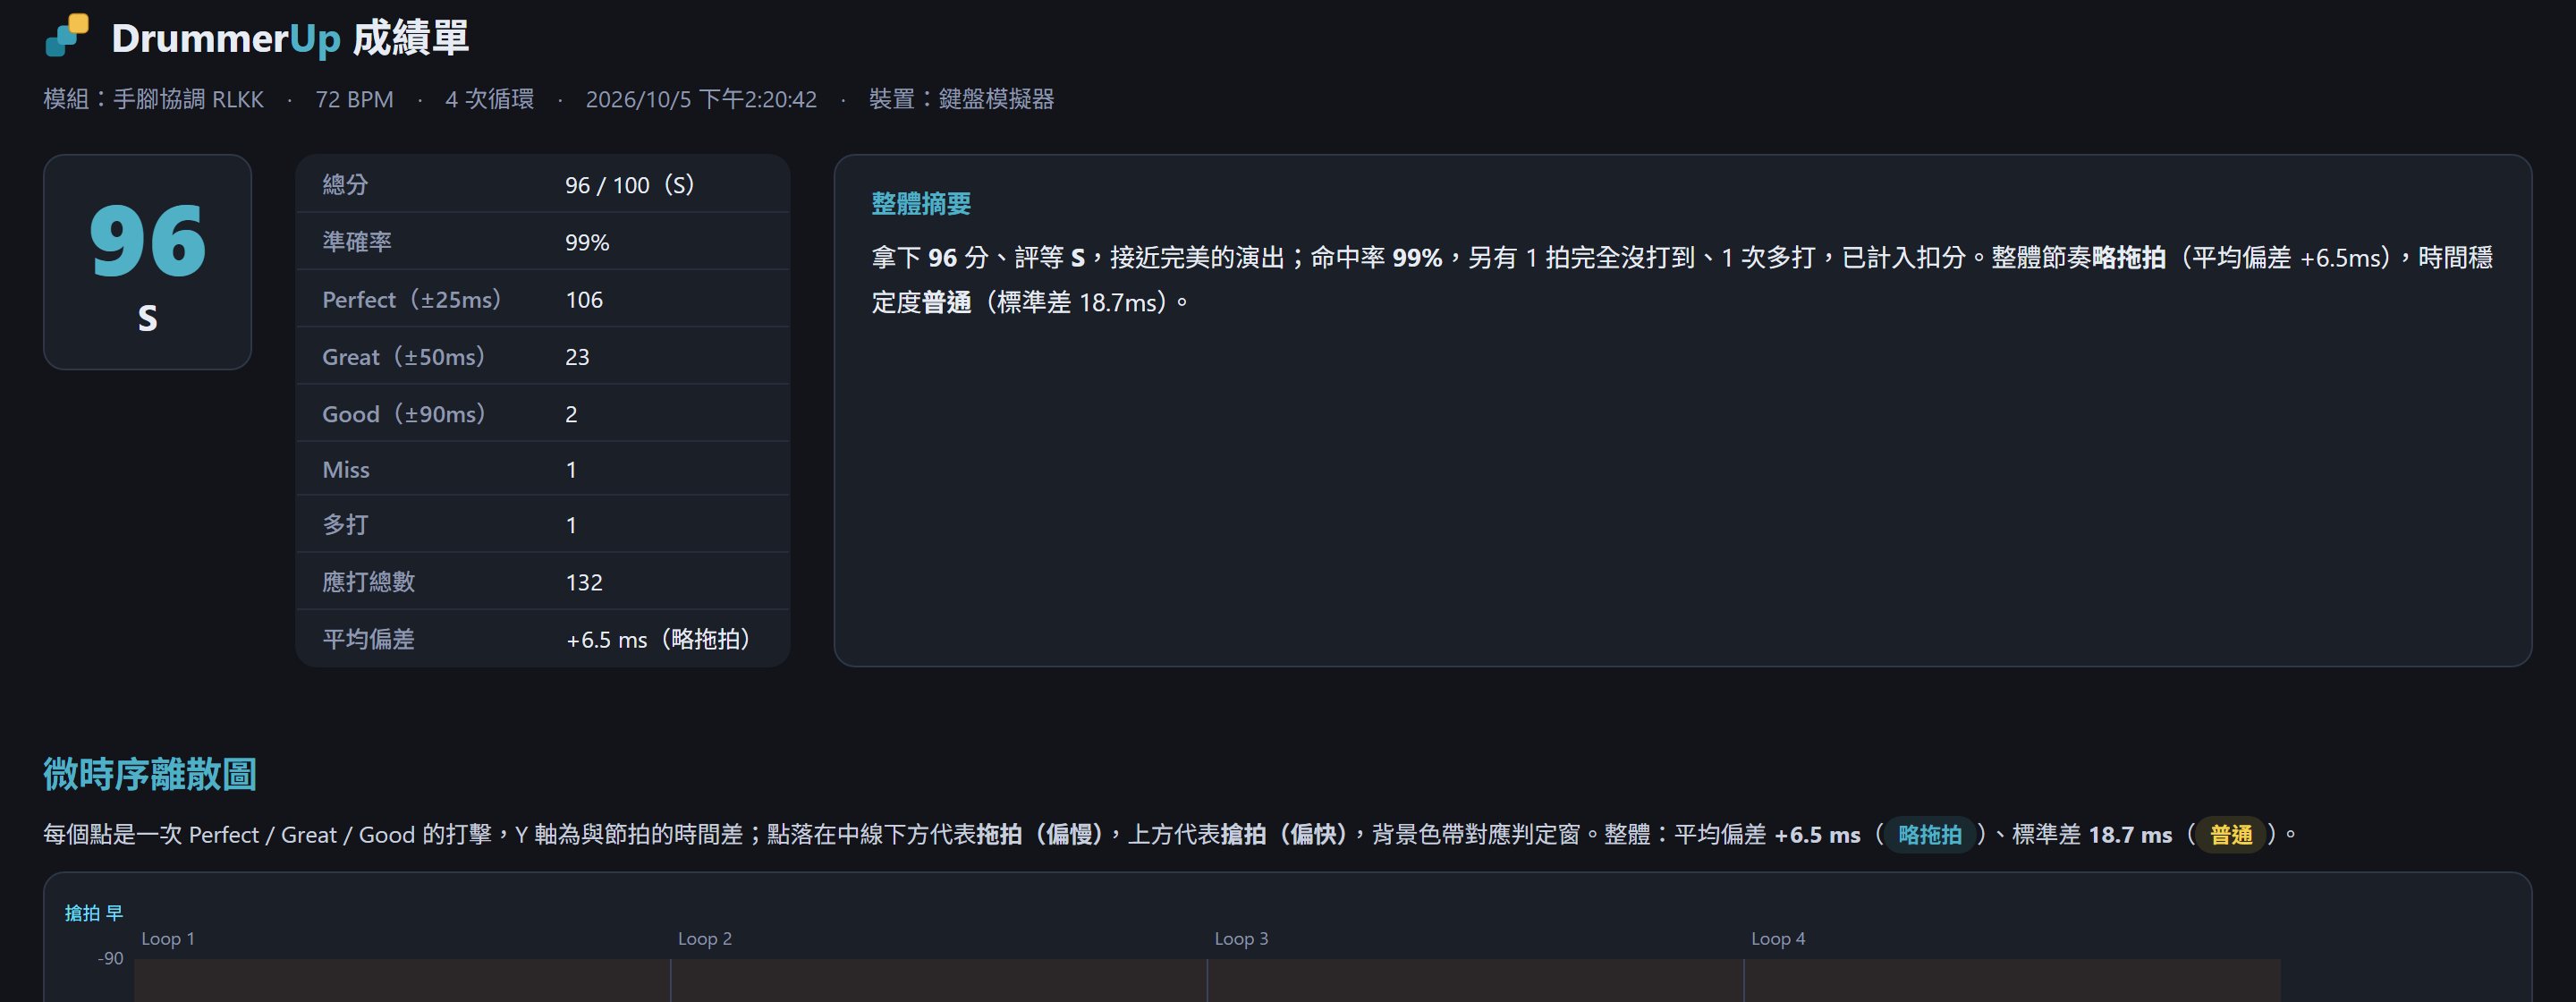Click the +6.5 ms (略拖拍) table value

point(659,639)
